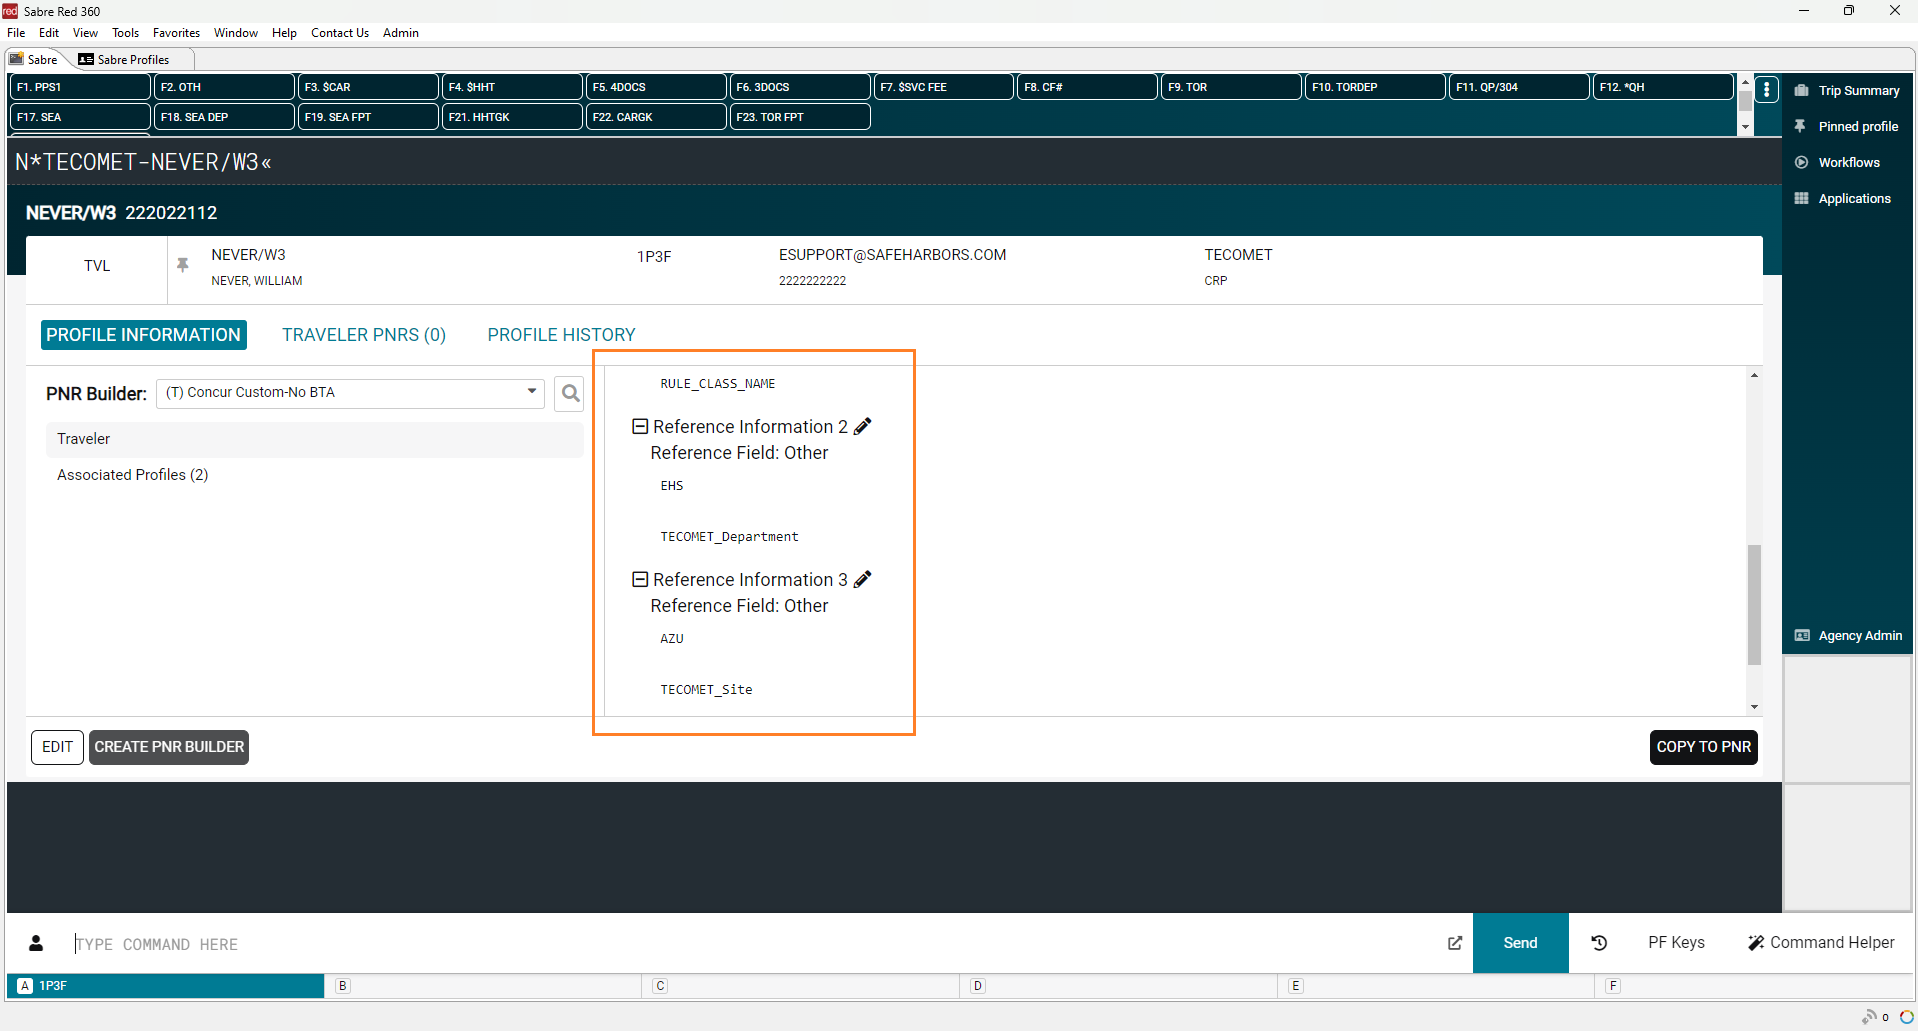
Task: Open the Tools menu
Action: click(x=125, y=33)
